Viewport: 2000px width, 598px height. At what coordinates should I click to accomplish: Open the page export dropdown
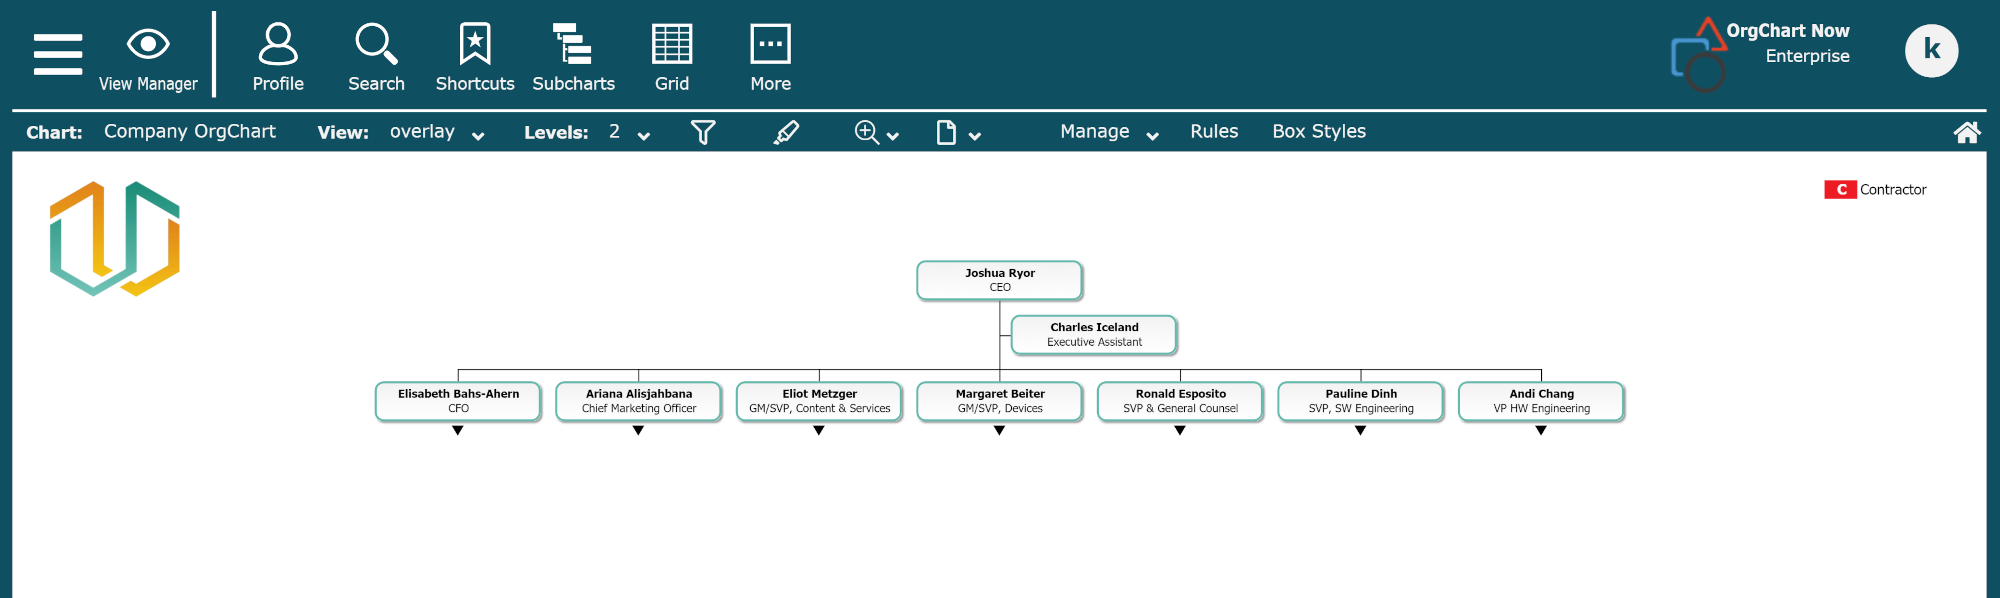coord(958,132)
